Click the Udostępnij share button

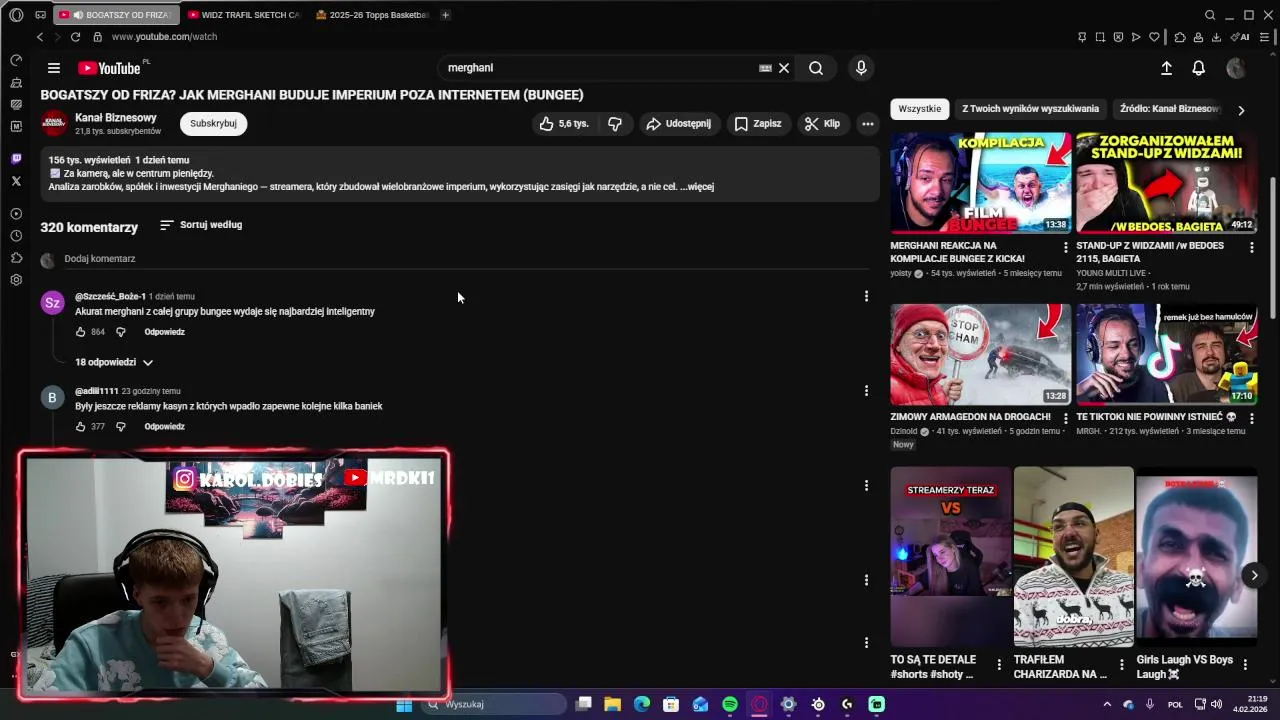[x=678, y=124]
